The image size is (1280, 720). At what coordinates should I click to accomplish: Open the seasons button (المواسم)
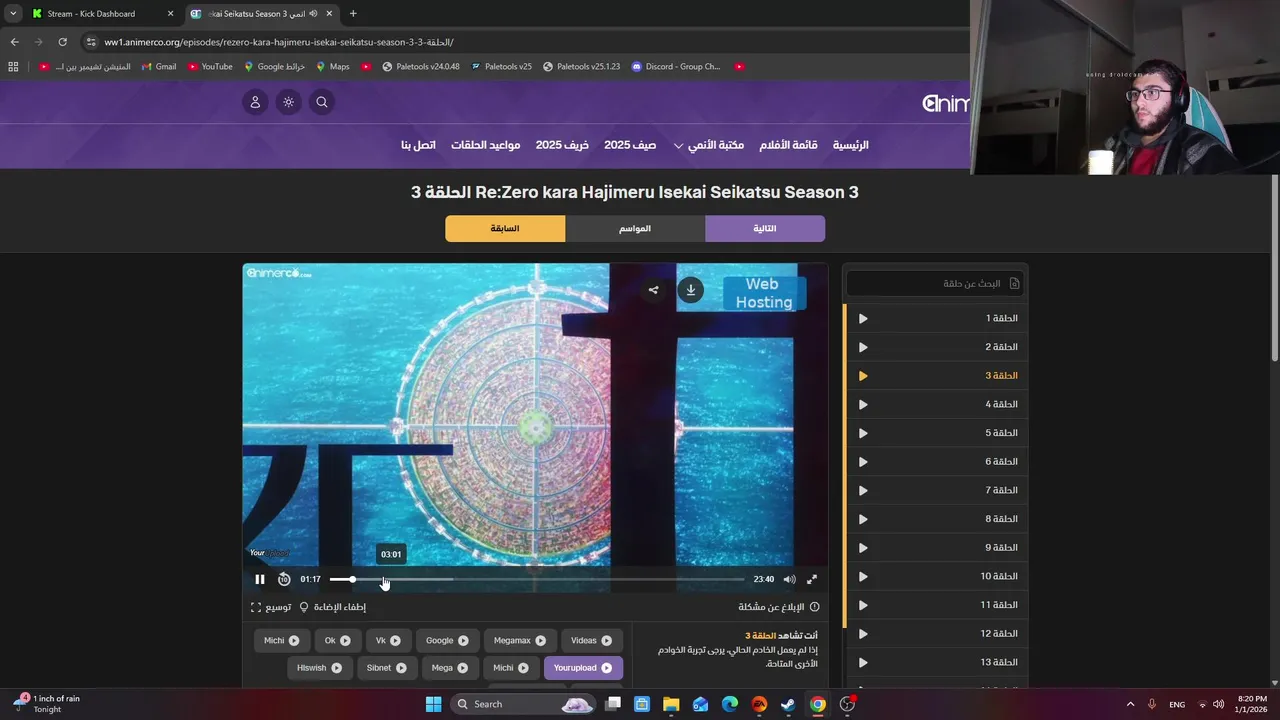point(635,229)
